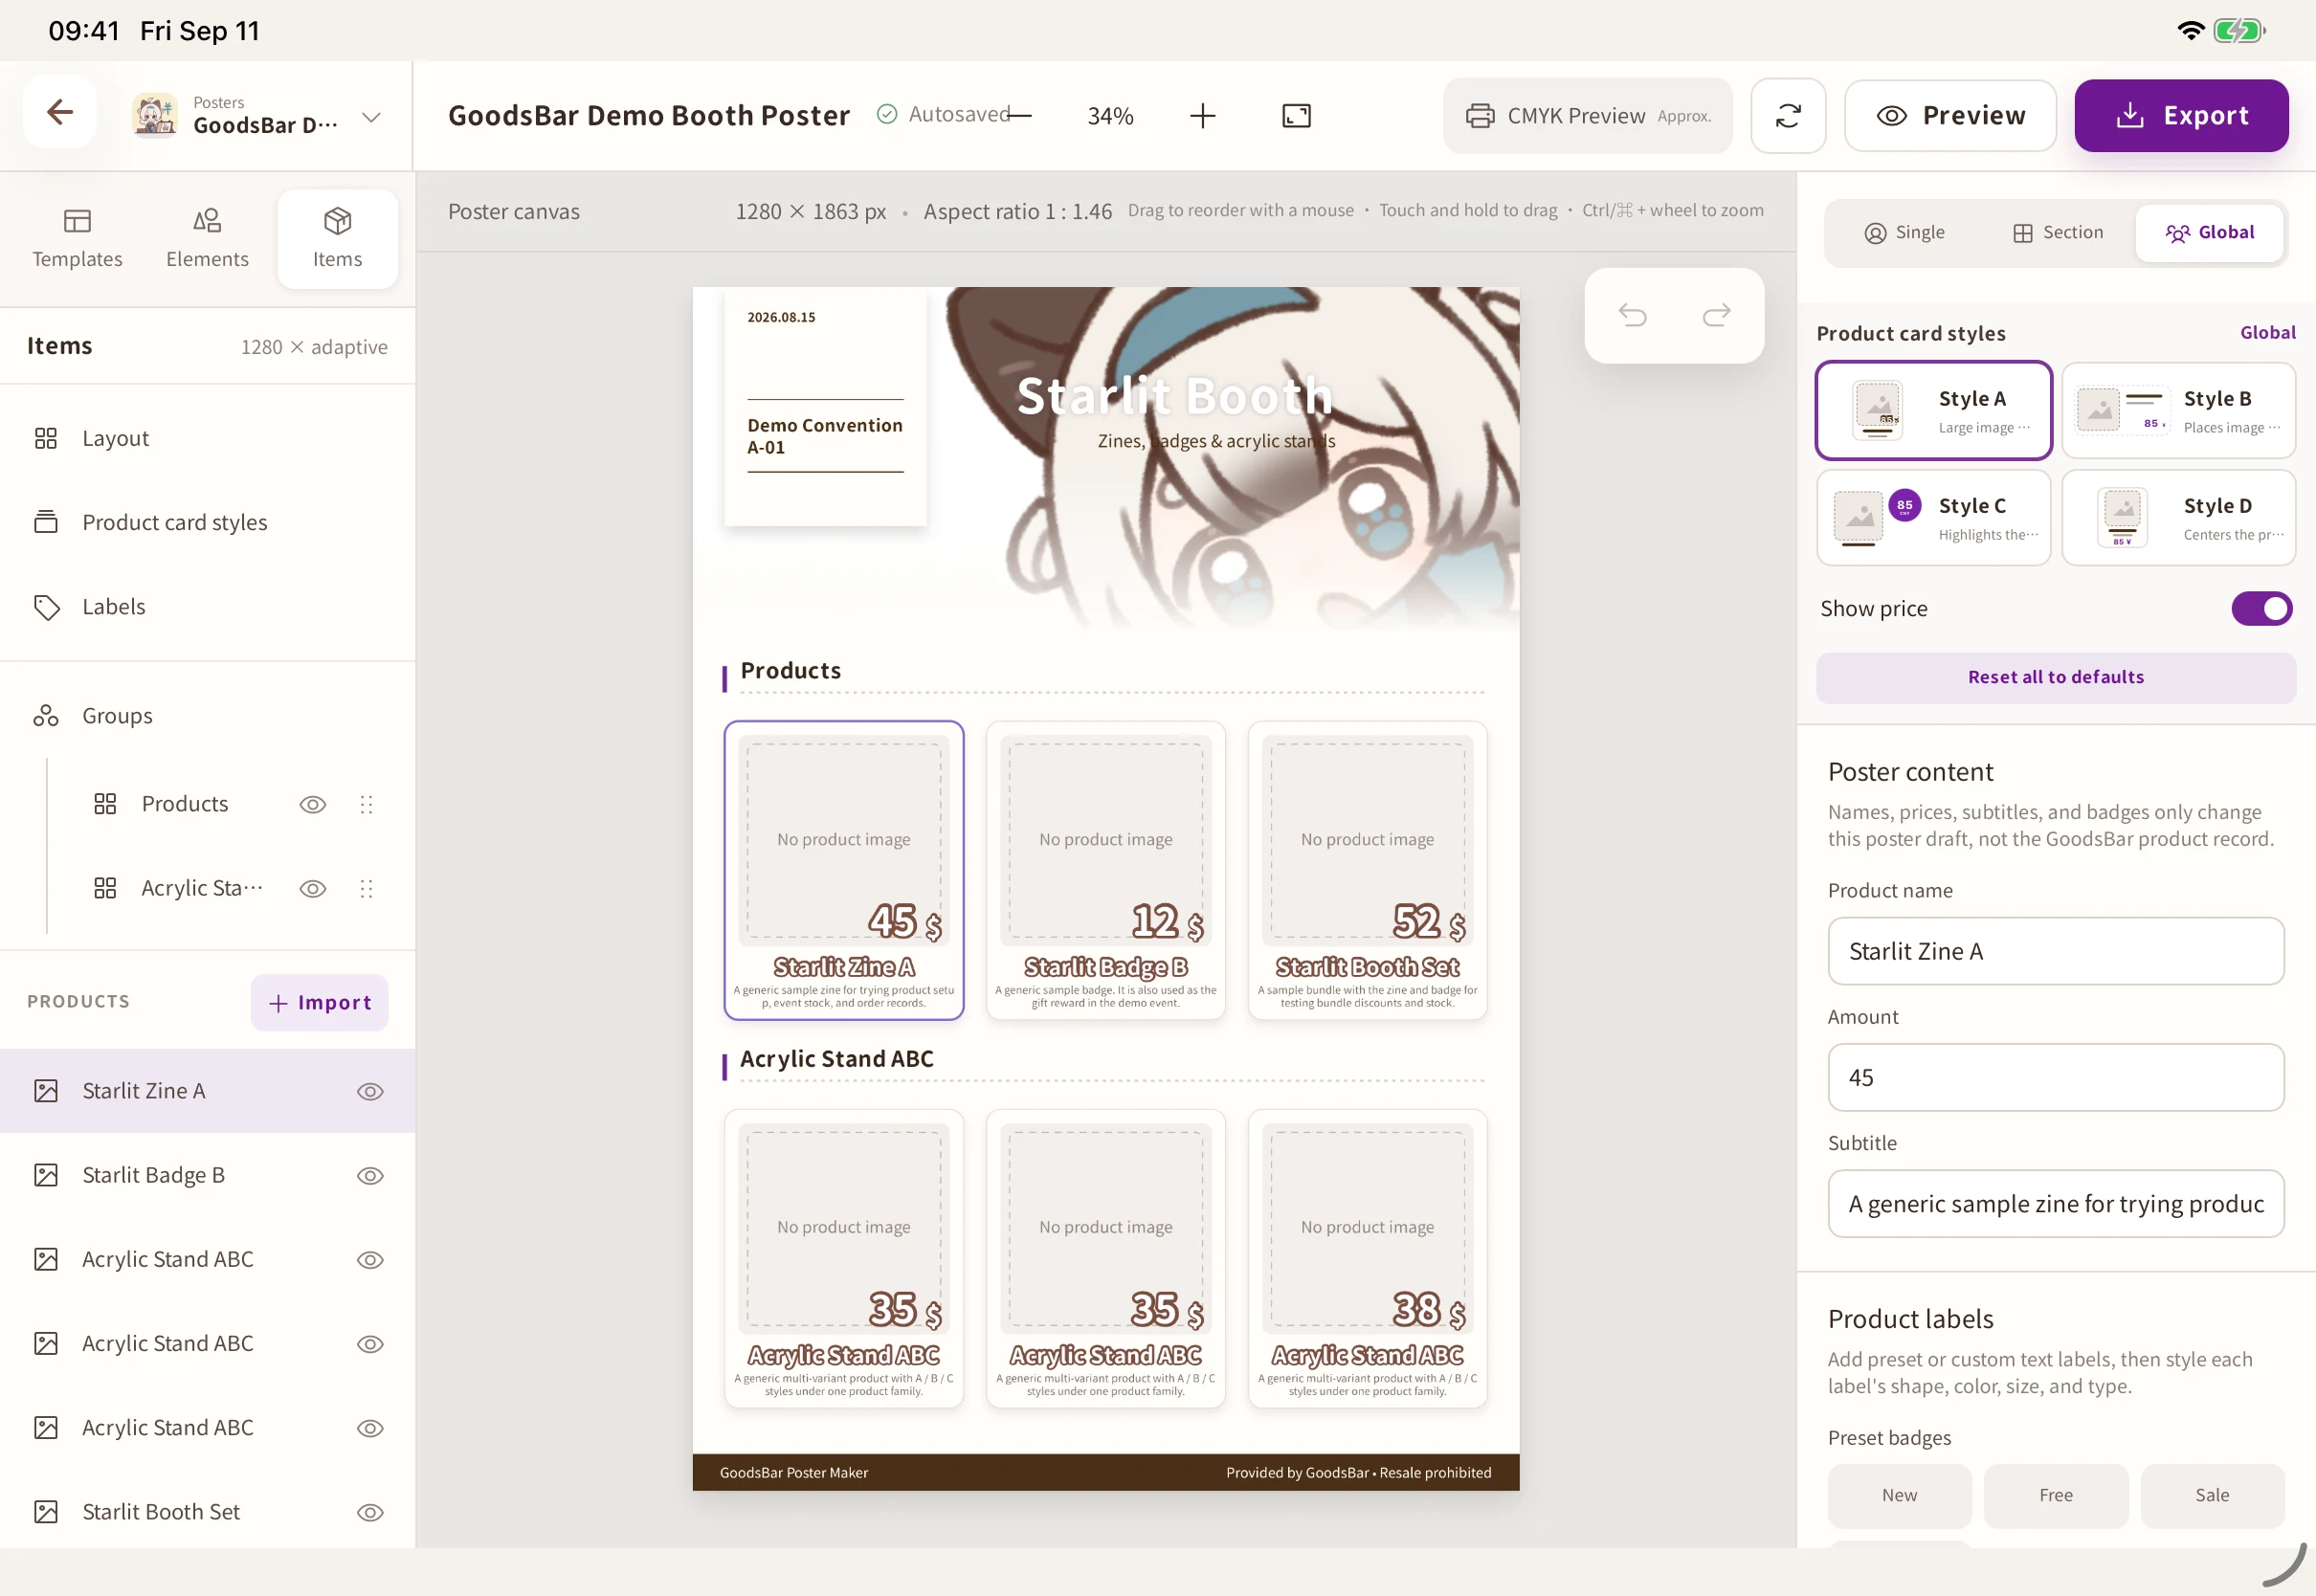Switch to Section scope tab
The image size is (2316, 1596).
(x=2058, y=233)
